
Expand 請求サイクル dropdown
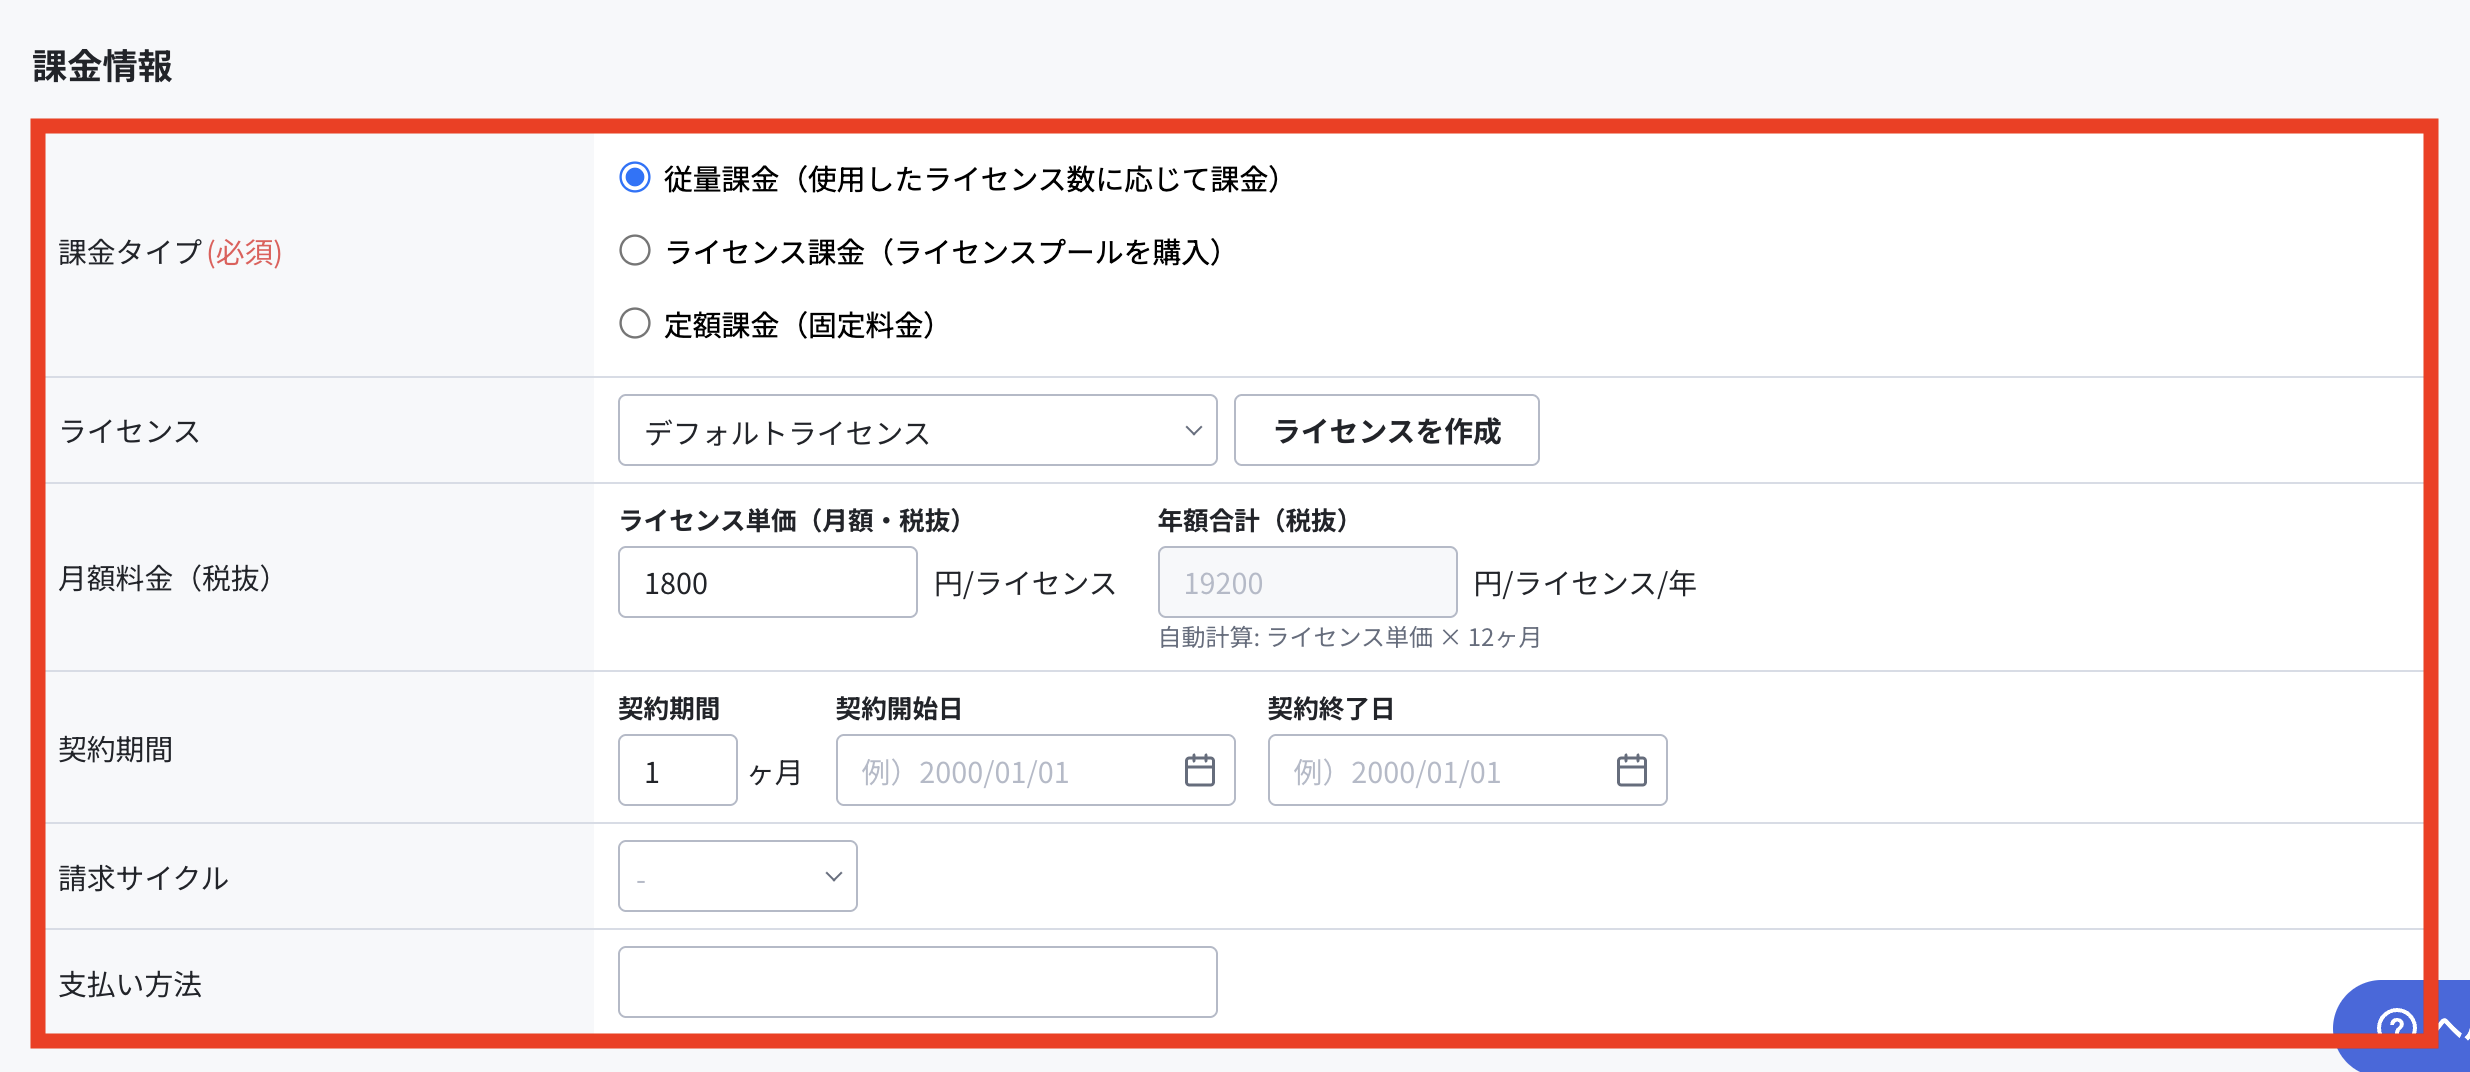click(x=737, y=876)
